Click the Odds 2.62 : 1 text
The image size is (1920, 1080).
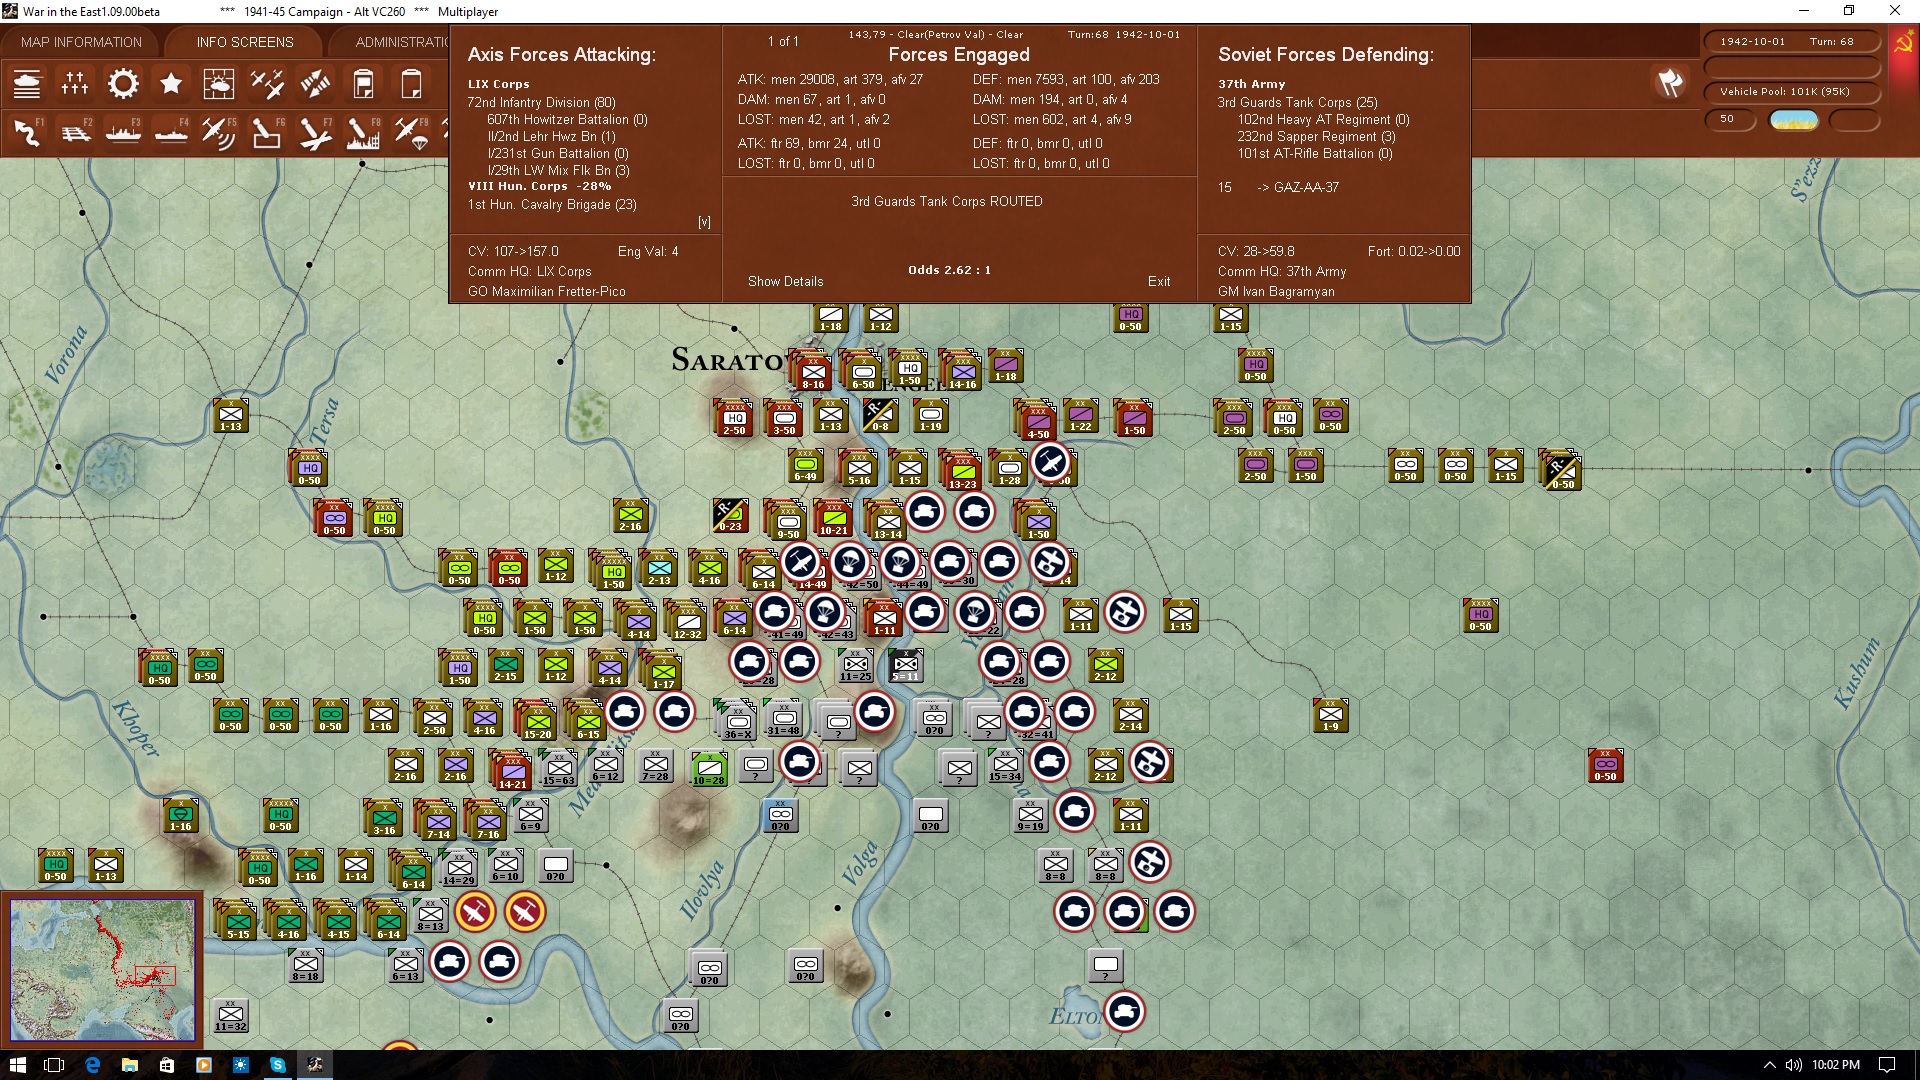click(949, 270)
